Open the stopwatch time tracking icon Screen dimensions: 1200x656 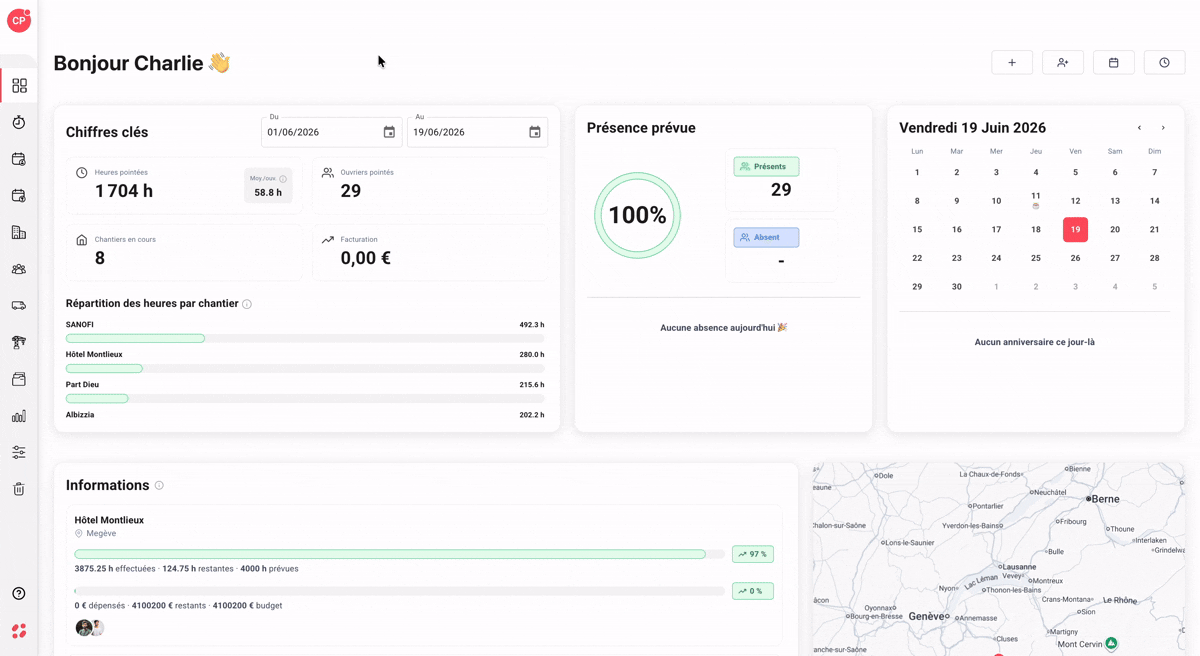click(19, 122)
